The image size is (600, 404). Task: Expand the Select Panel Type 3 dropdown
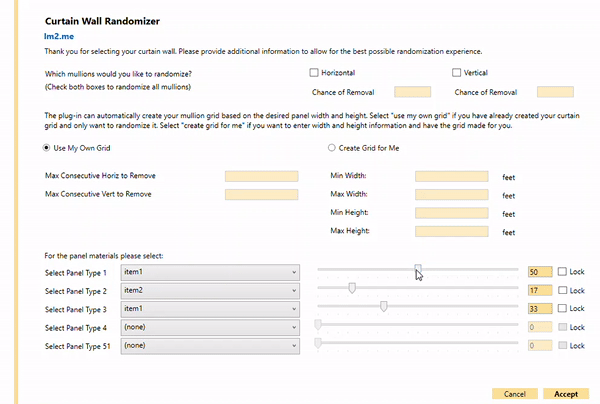[x=210, y=308]
